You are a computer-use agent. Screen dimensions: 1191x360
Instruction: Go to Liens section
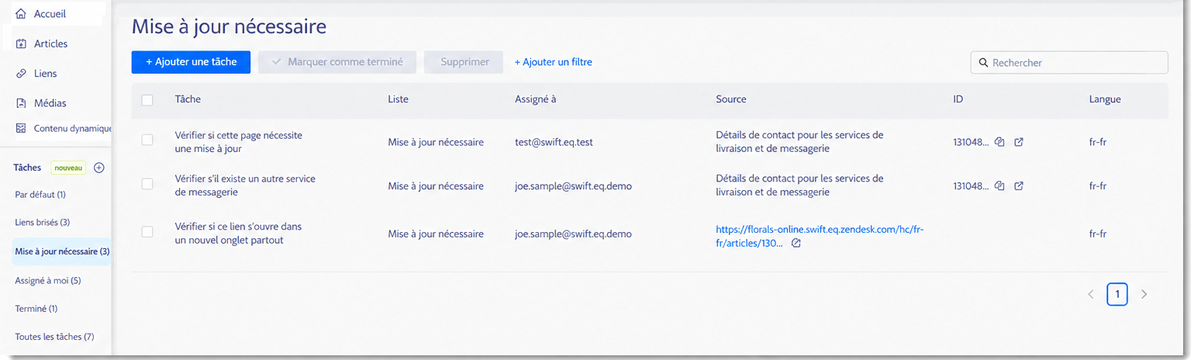(x=45, y=74)
